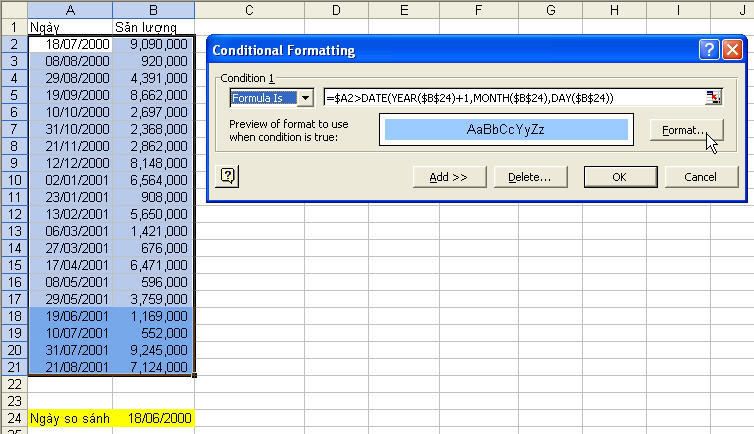
Task: Click cell with header Ngày
Action: [x=70, y=27]
